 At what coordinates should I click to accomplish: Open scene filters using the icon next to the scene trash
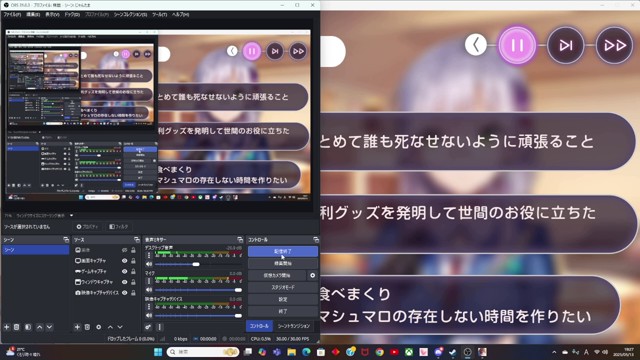coord(28,327)
